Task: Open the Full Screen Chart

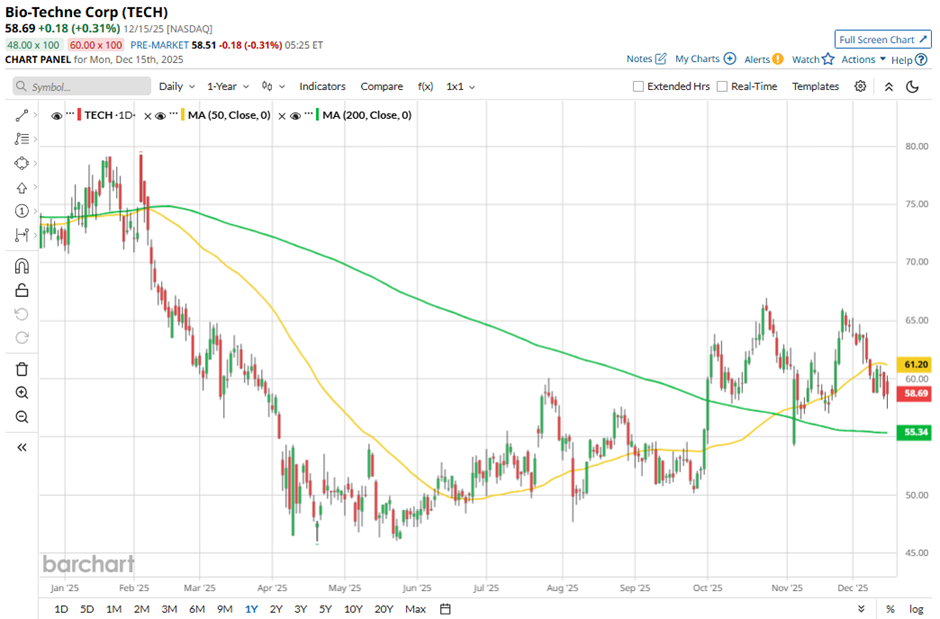Action: [883, 40]
